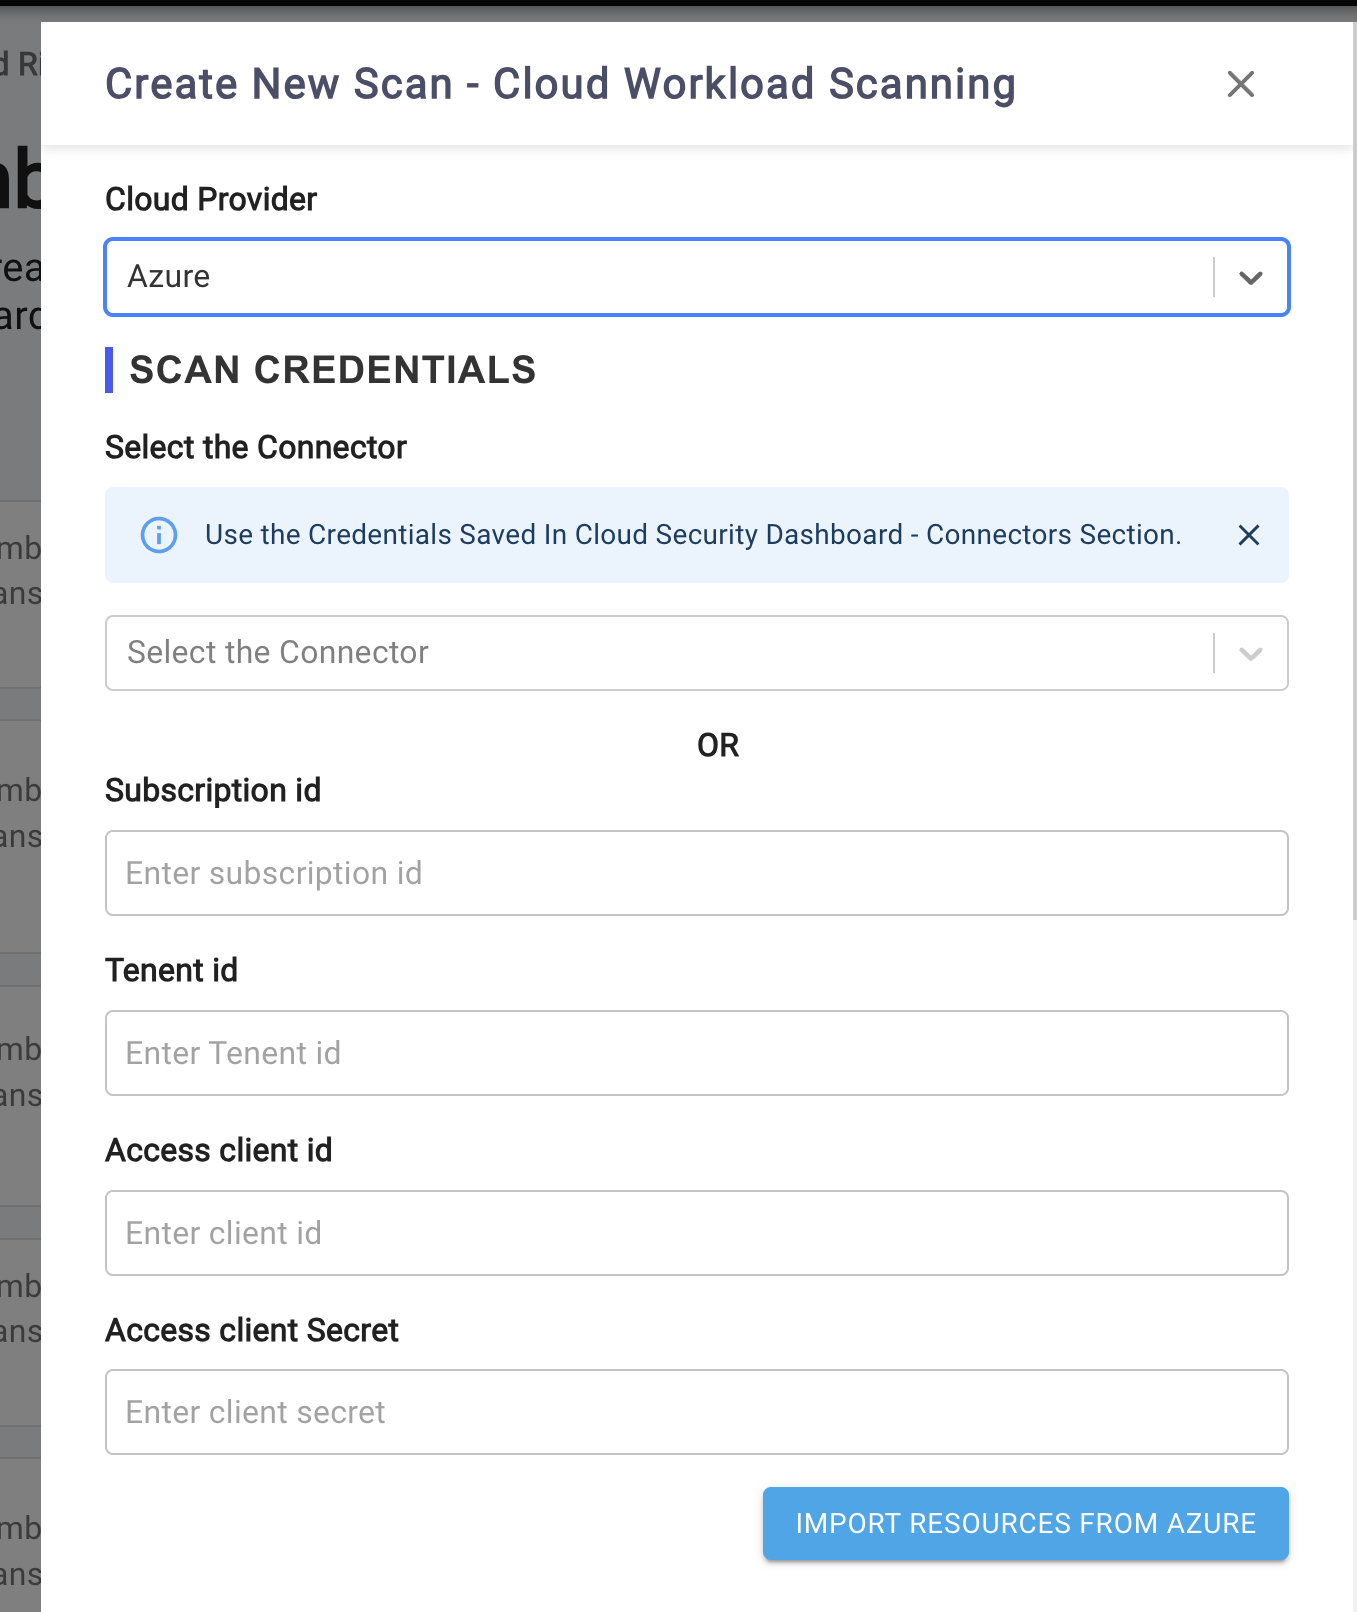The image size is (1357, 1612).
Task: Dismiss the saved credentials info banner
Action: click(x=1248, y=535)
